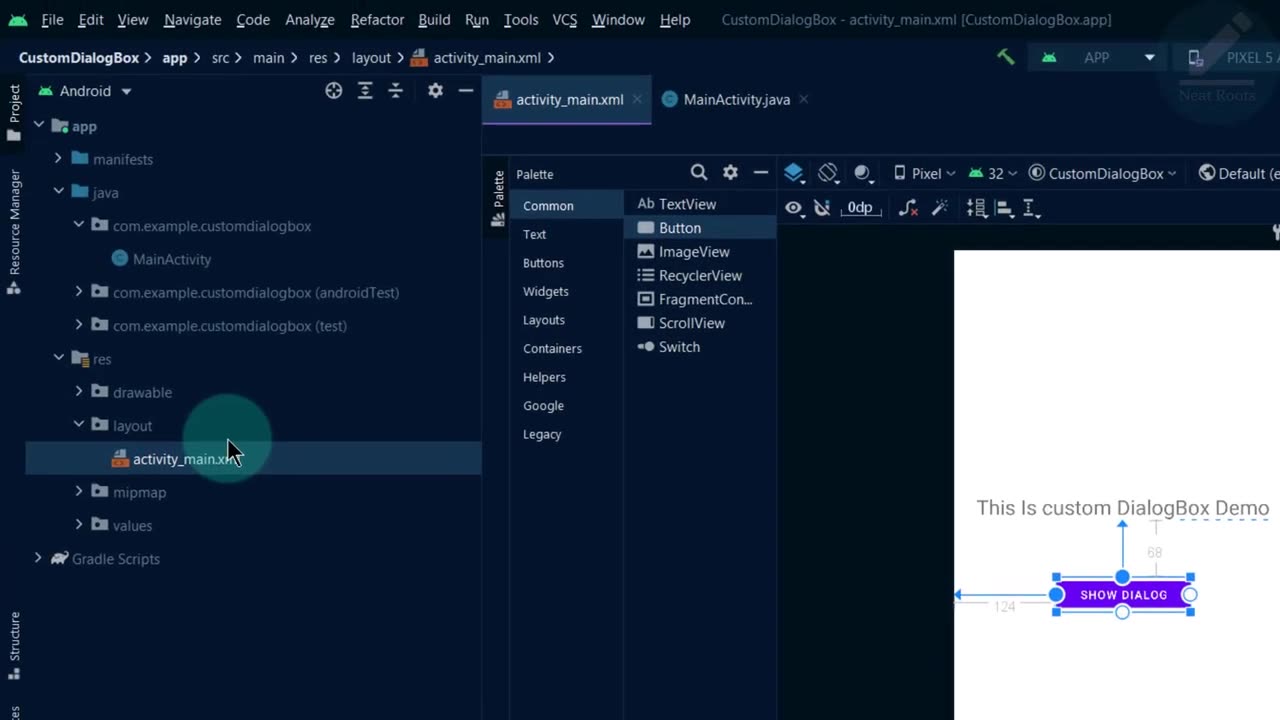
Task: Select Legacy palette category
Action: [x=542, y=434]
